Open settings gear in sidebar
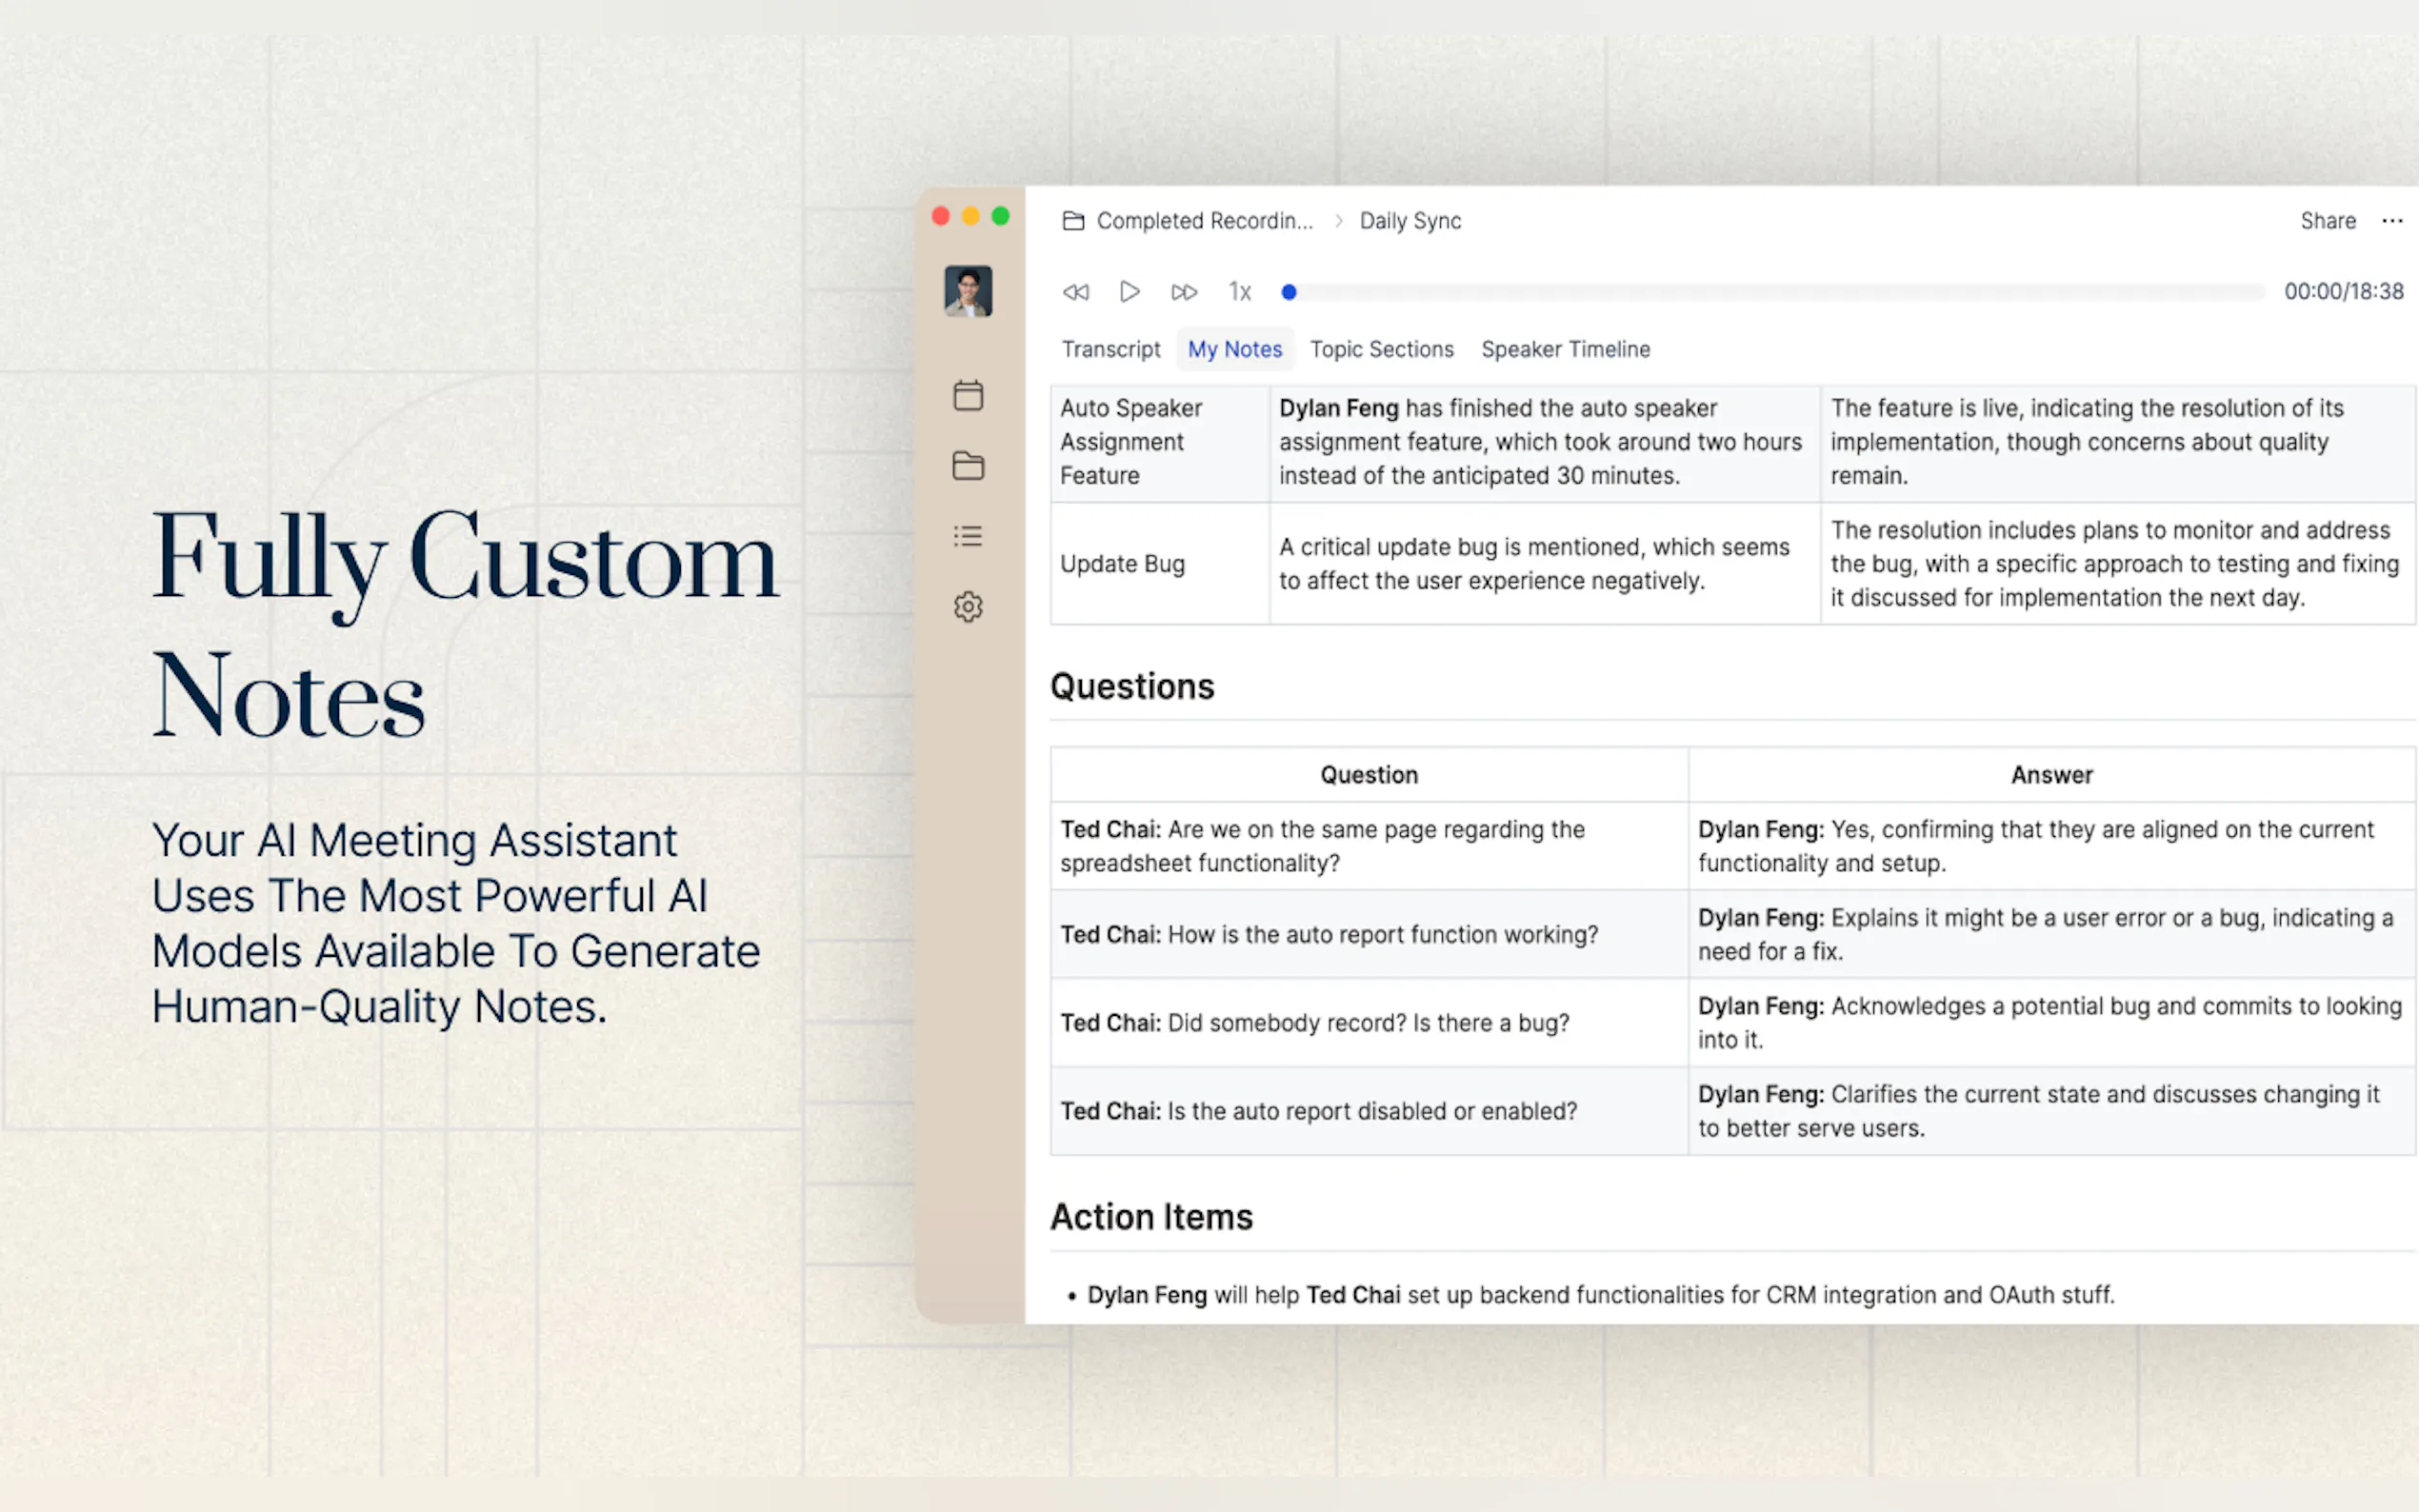The width and height of the screenshot is (2419, 1512). click(x=967, y=607)
